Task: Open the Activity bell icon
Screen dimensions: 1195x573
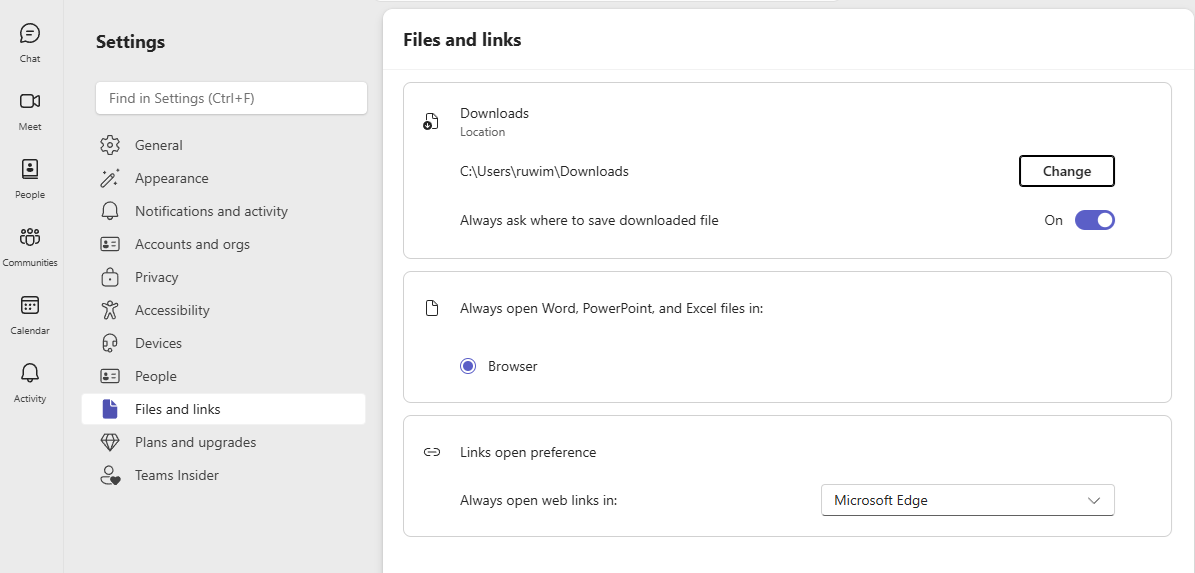Action: [30, 373]
